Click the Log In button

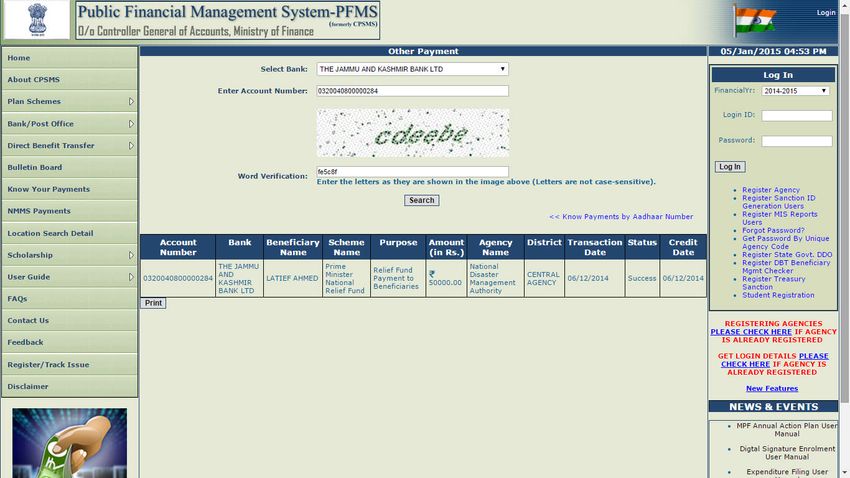[x=730, y=166]
